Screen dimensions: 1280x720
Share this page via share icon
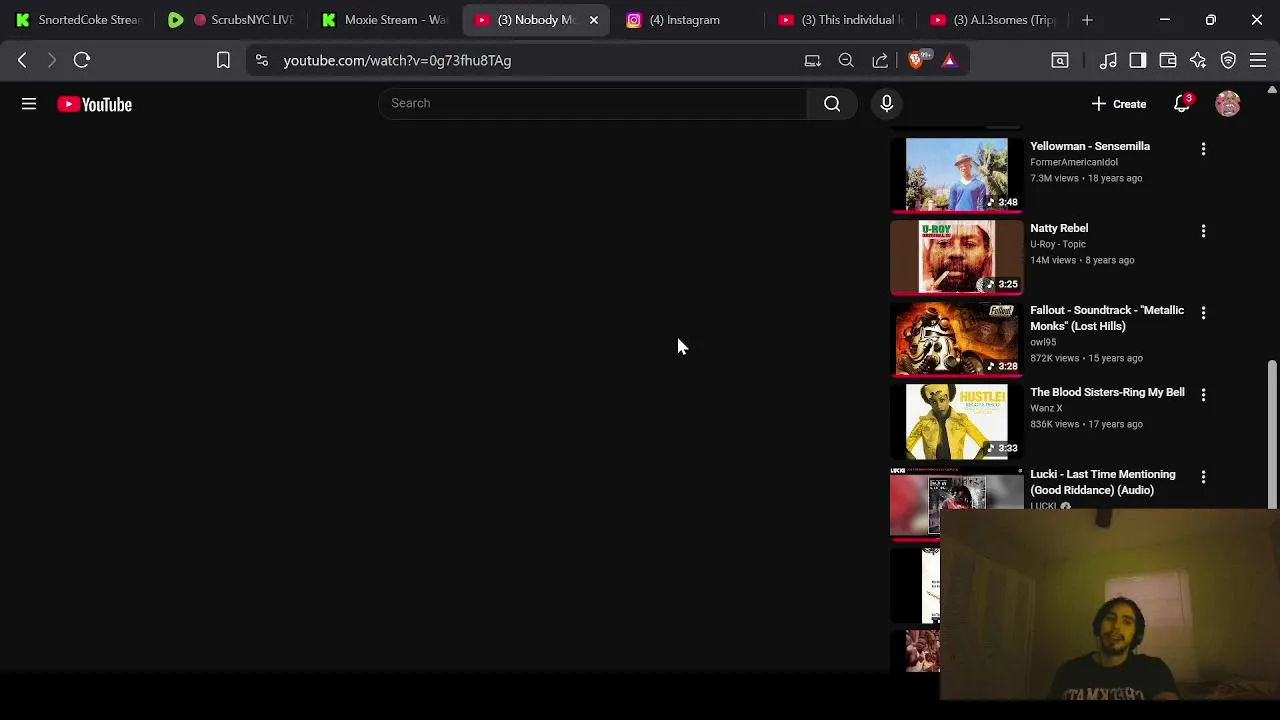[880, 60]
